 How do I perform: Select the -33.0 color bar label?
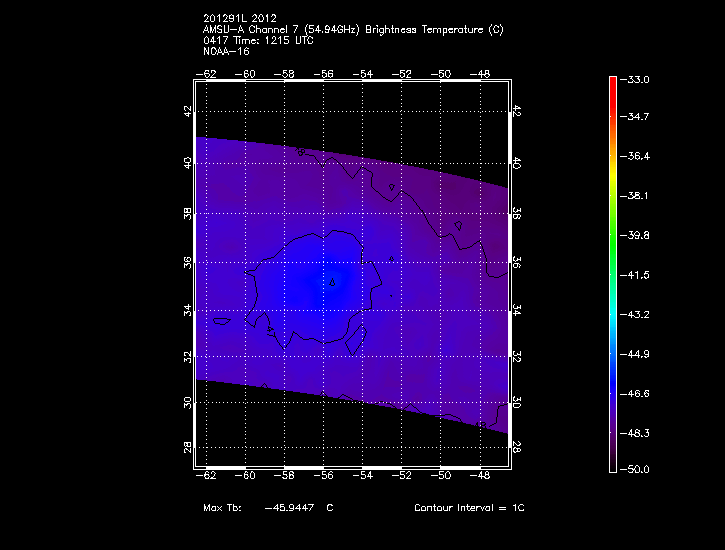(638, 79)
